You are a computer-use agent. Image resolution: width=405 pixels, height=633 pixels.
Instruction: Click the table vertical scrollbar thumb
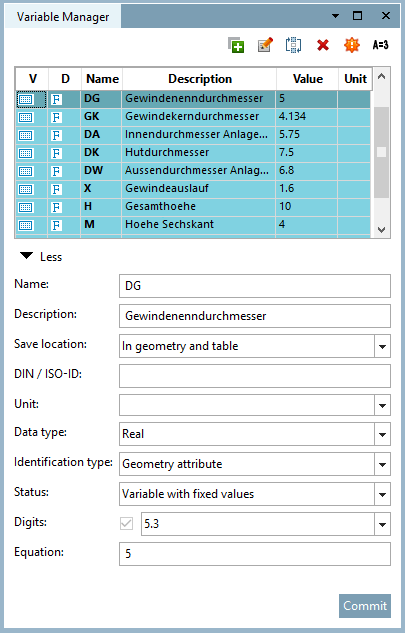click(381, 152)
